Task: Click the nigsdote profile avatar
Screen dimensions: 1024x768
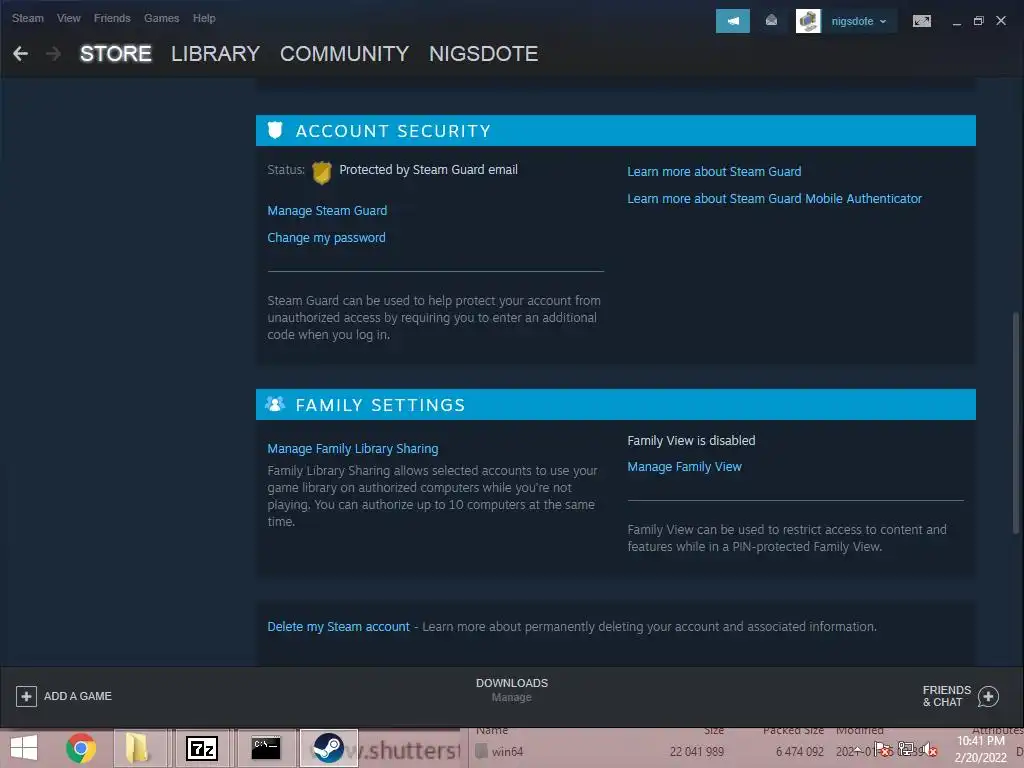Action: tap(808, 21)
